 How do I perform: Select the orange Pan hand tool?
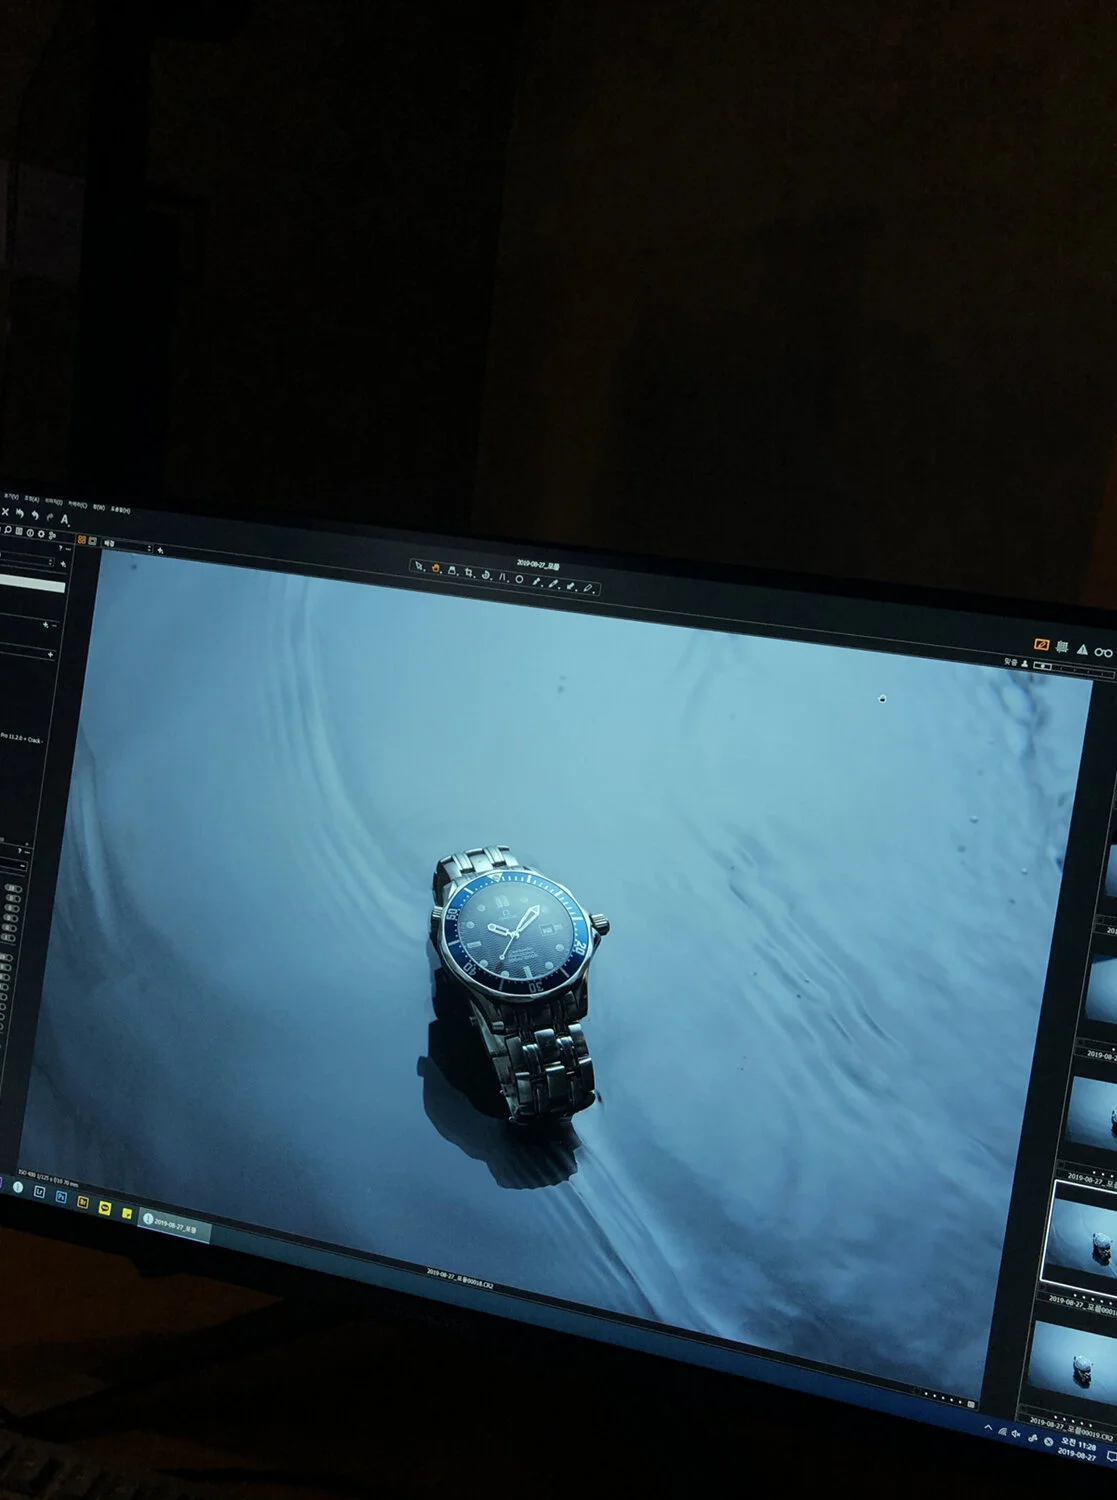coord(436,568)
